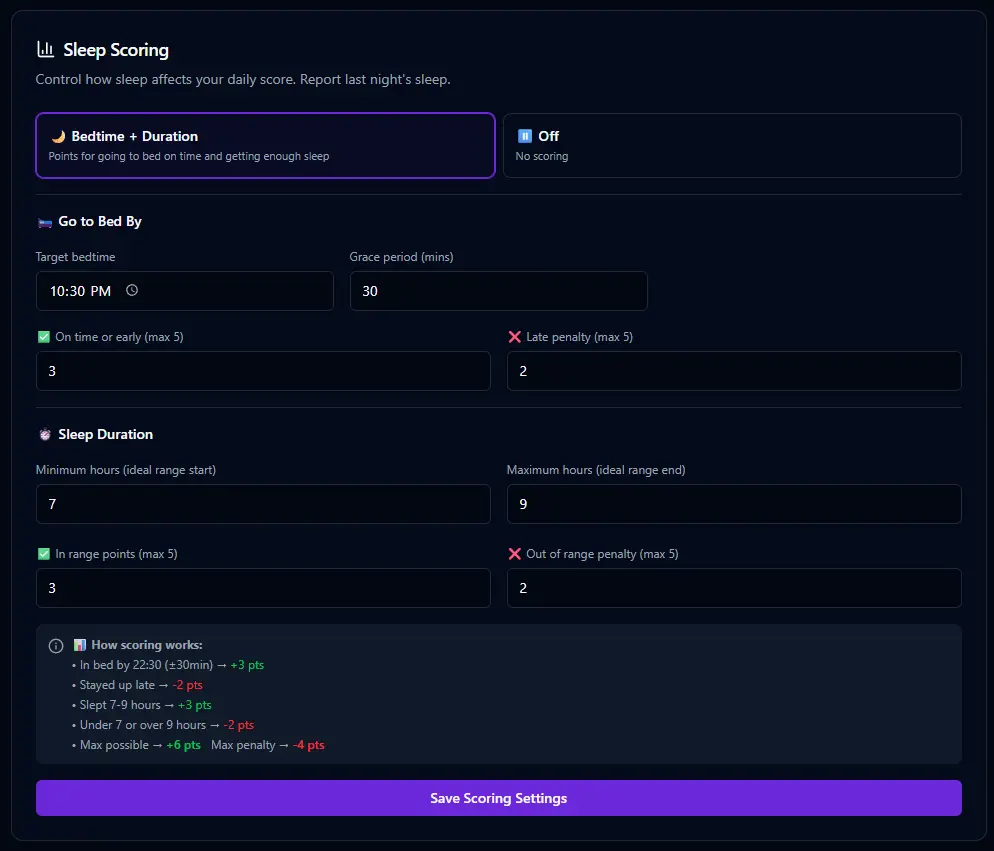Click the red X beside Late penalty label
The height and width of the screenshot is (851, 994).
[515, 337]
